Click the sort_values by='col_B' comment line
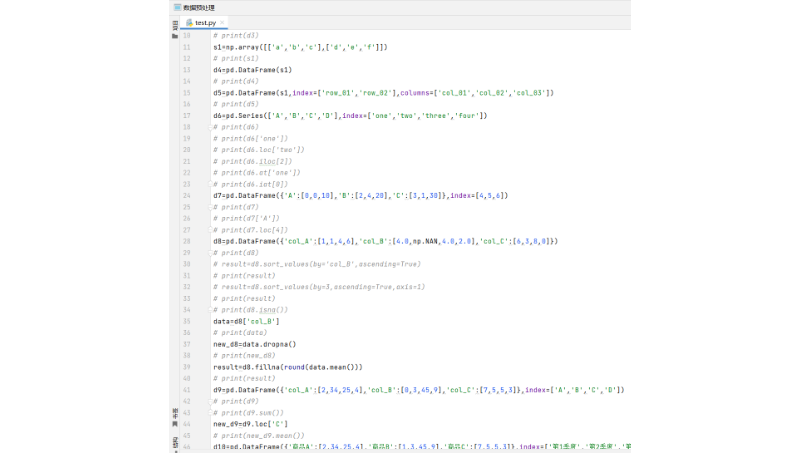Screen dimensions: 800x453 pyautogui.click(x=317, y=264)
